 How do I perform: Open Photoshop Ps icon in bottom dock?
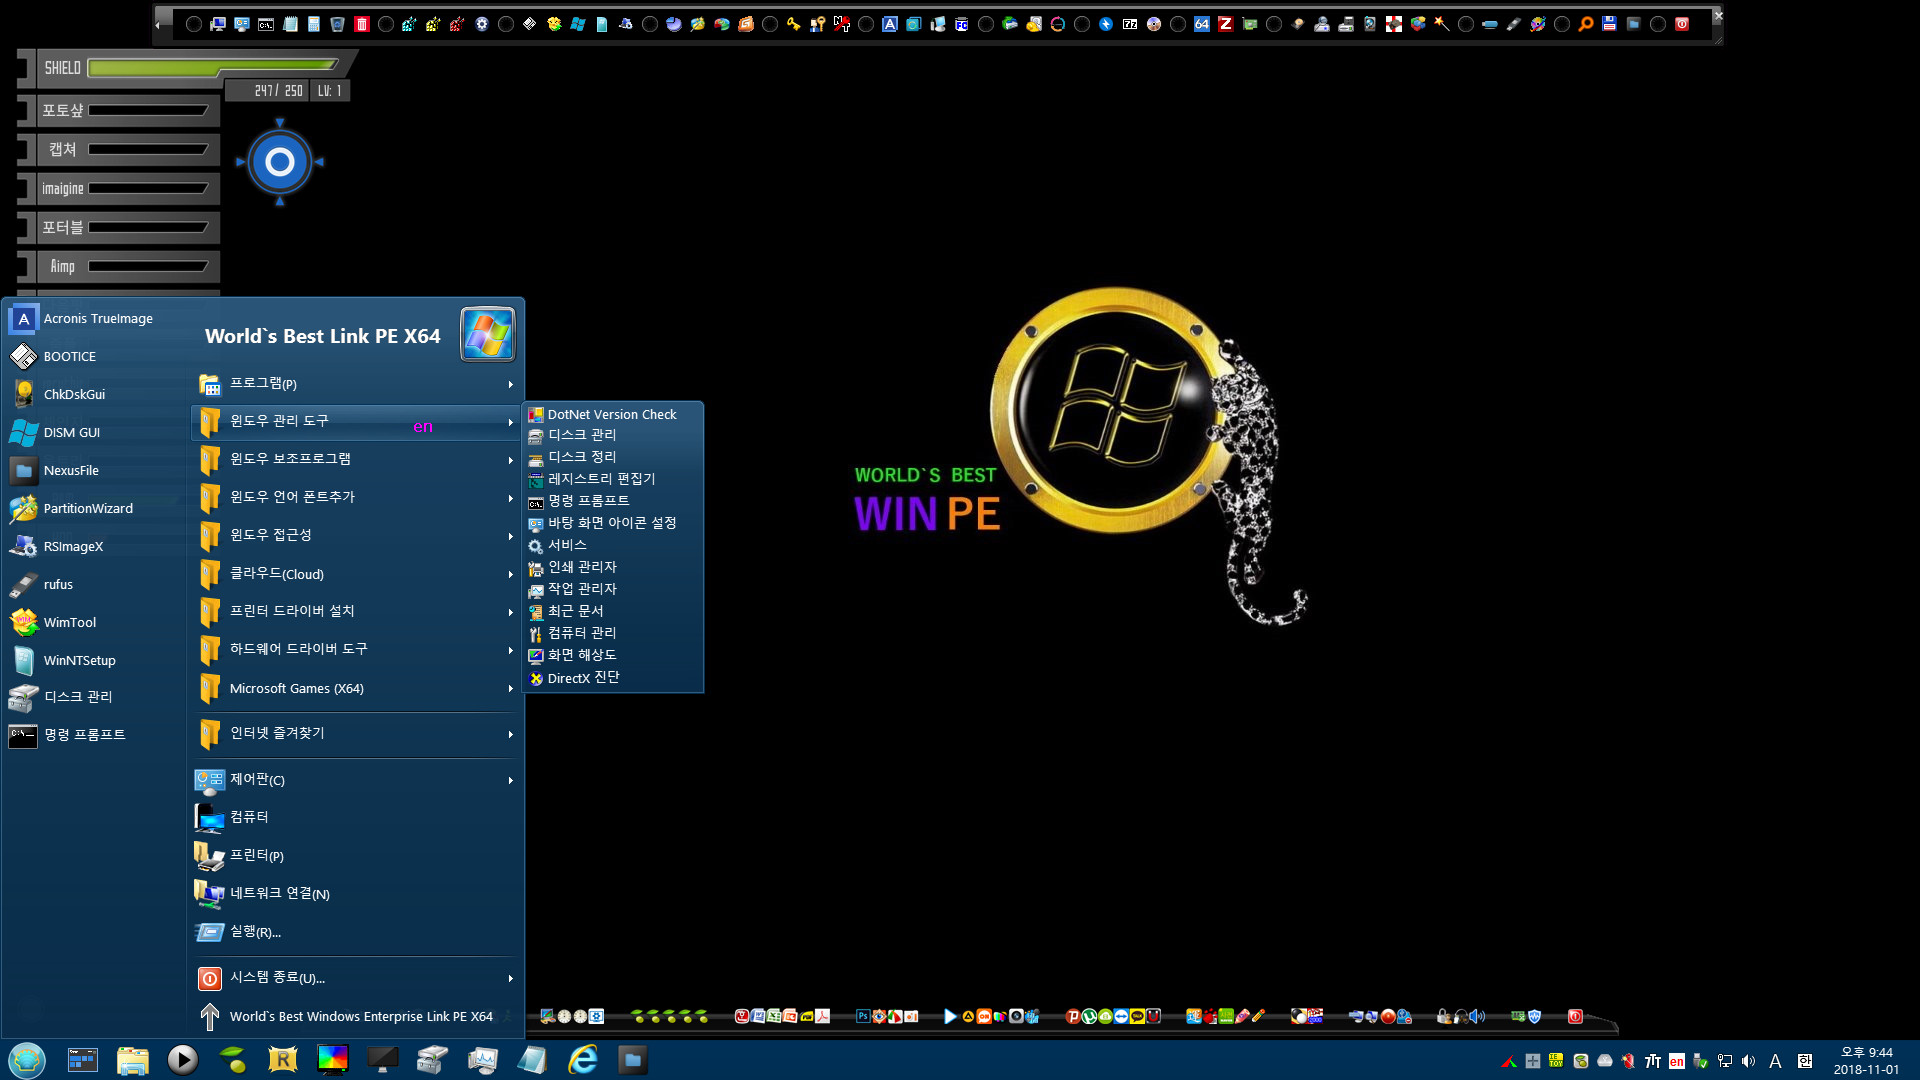pos(863,1016)
